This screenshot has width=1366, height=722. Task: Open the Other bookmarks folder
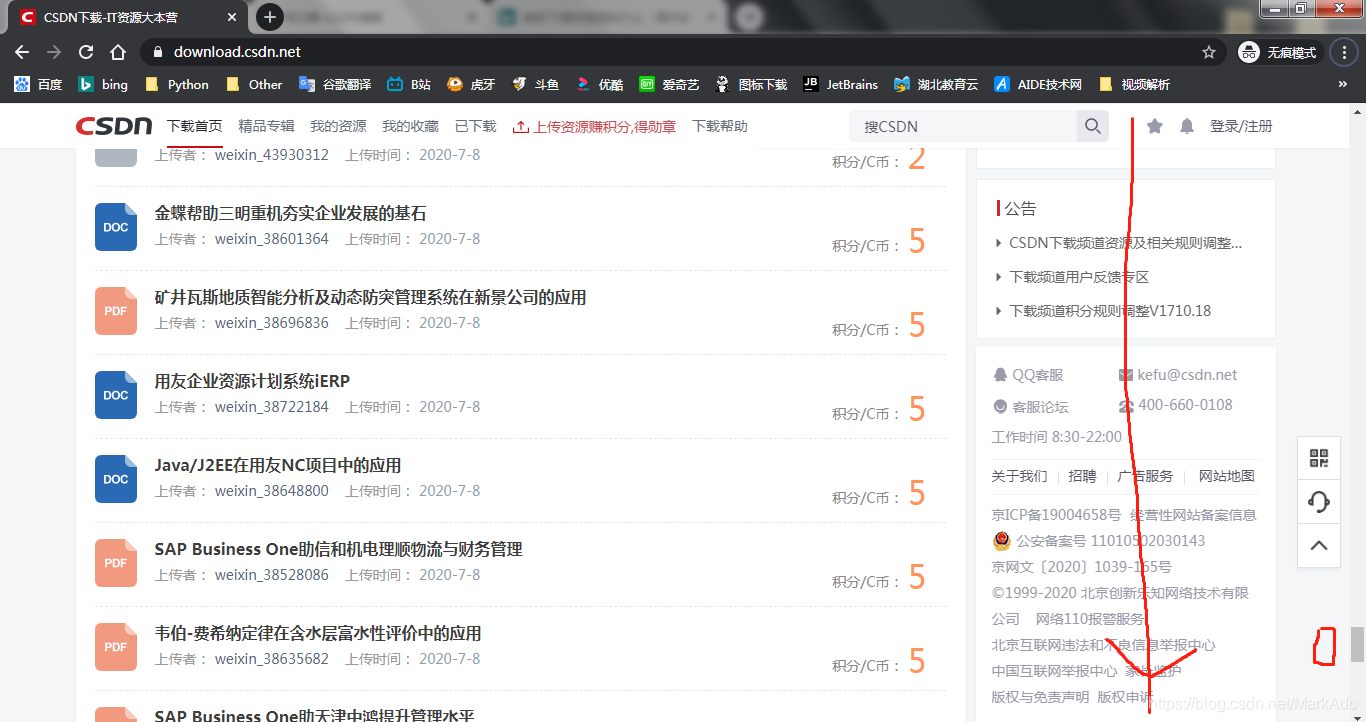254,85
